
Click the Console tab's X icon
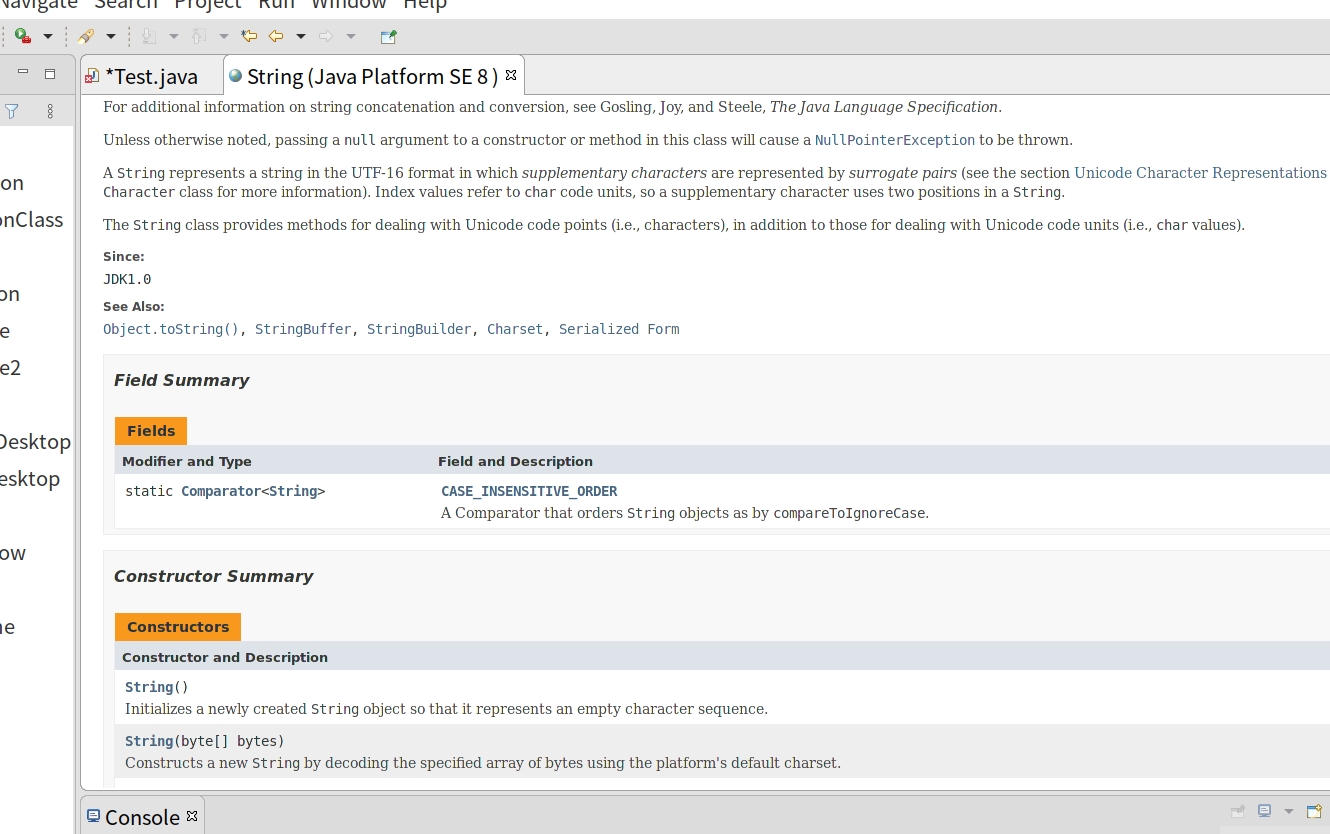(192, 816)
